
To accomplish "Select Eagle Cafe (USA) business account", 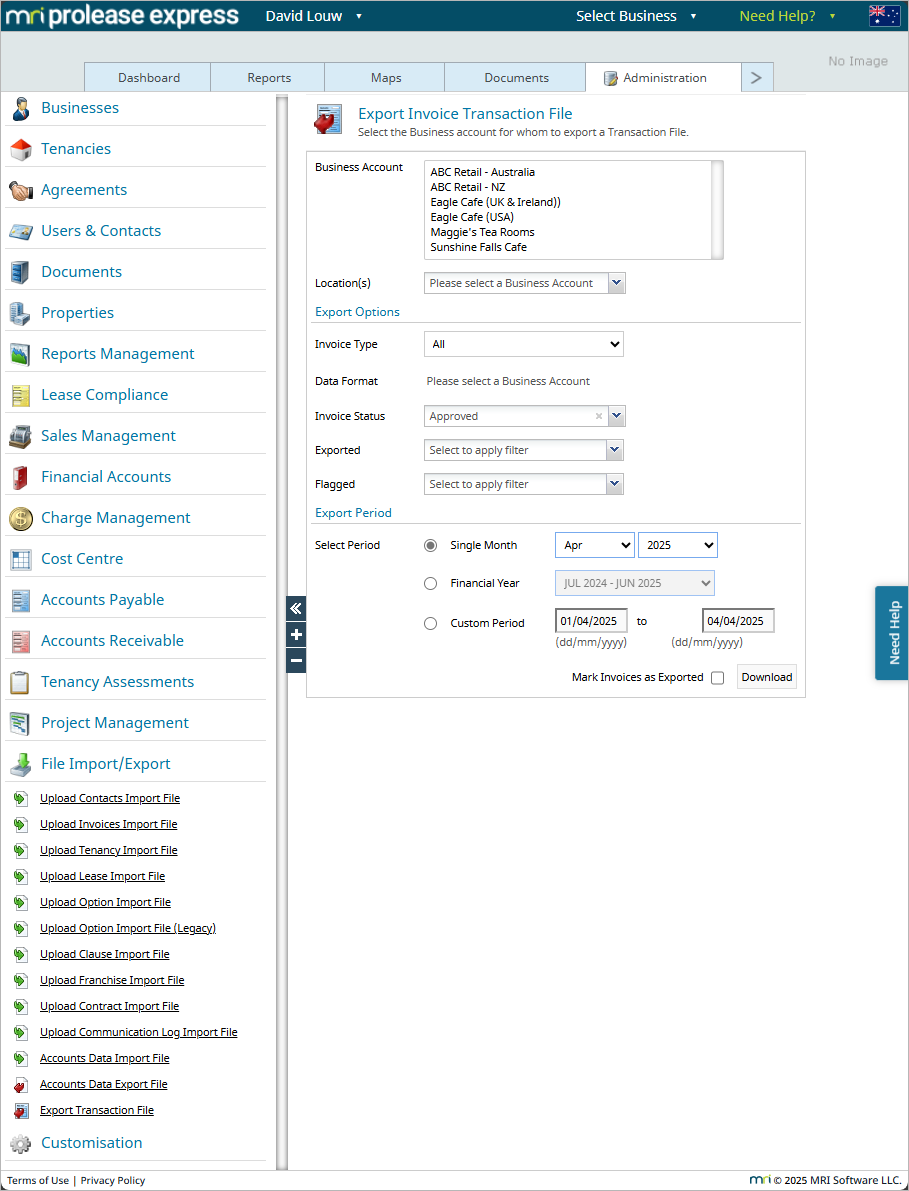I will (472, 217).
